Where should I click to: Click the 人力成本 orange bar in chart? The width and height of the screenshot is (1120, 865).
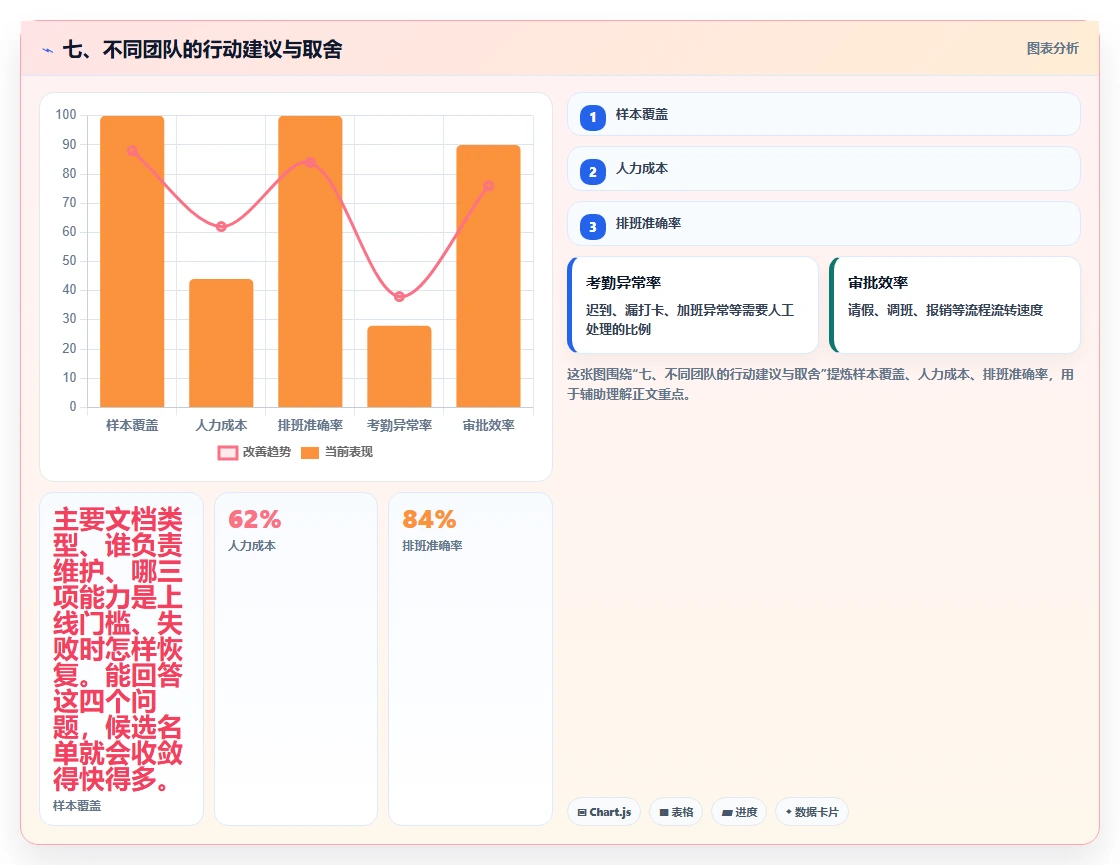221,343
